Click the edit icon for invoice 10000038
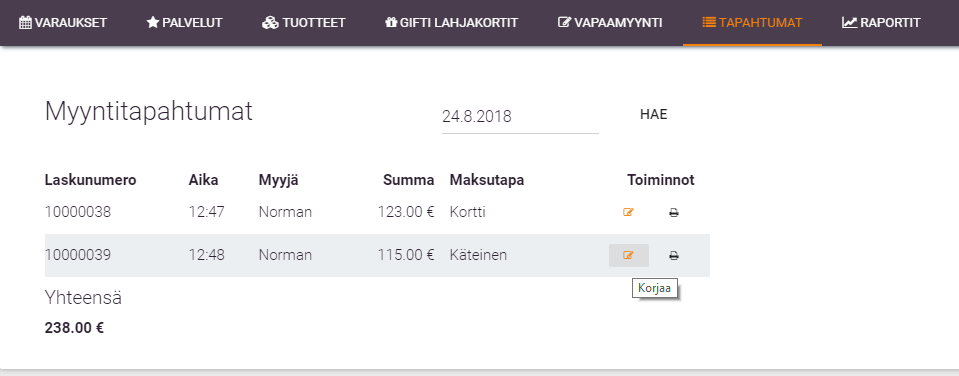Viewport: 959px width, 376px height. point(628,213)
